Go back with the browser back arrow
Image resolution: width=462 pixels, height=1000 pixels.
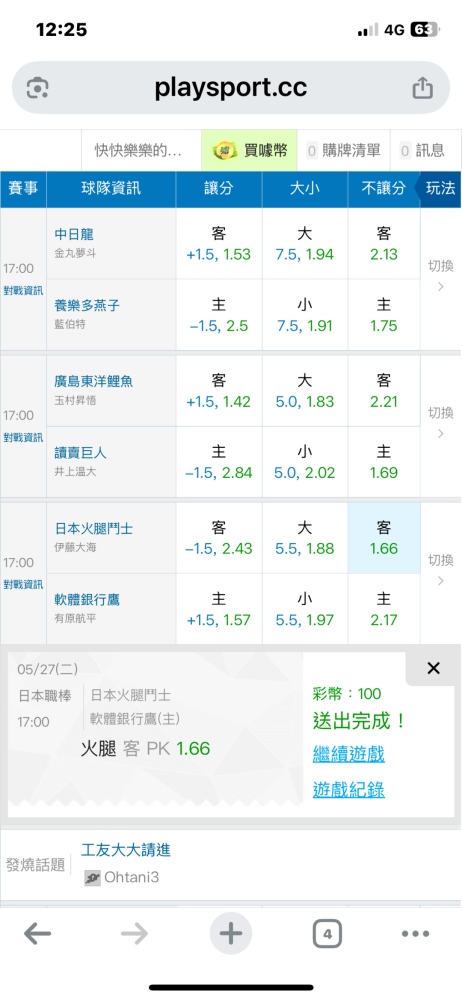[38, 934]
